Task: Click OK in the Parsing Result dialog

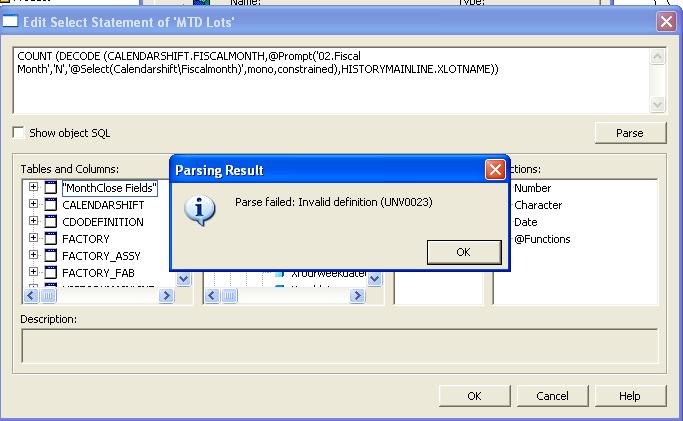Action: tap(462, 252)
